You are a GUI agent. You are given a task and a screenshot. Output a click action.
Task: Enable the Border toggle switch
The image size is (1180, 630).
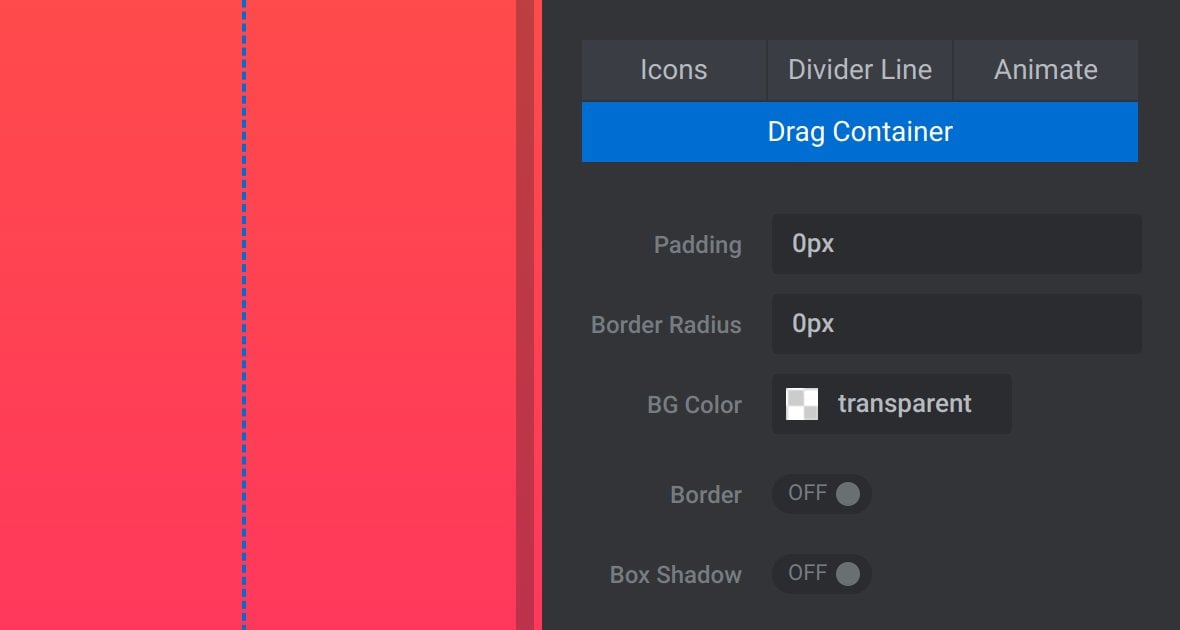coord(821,494)
